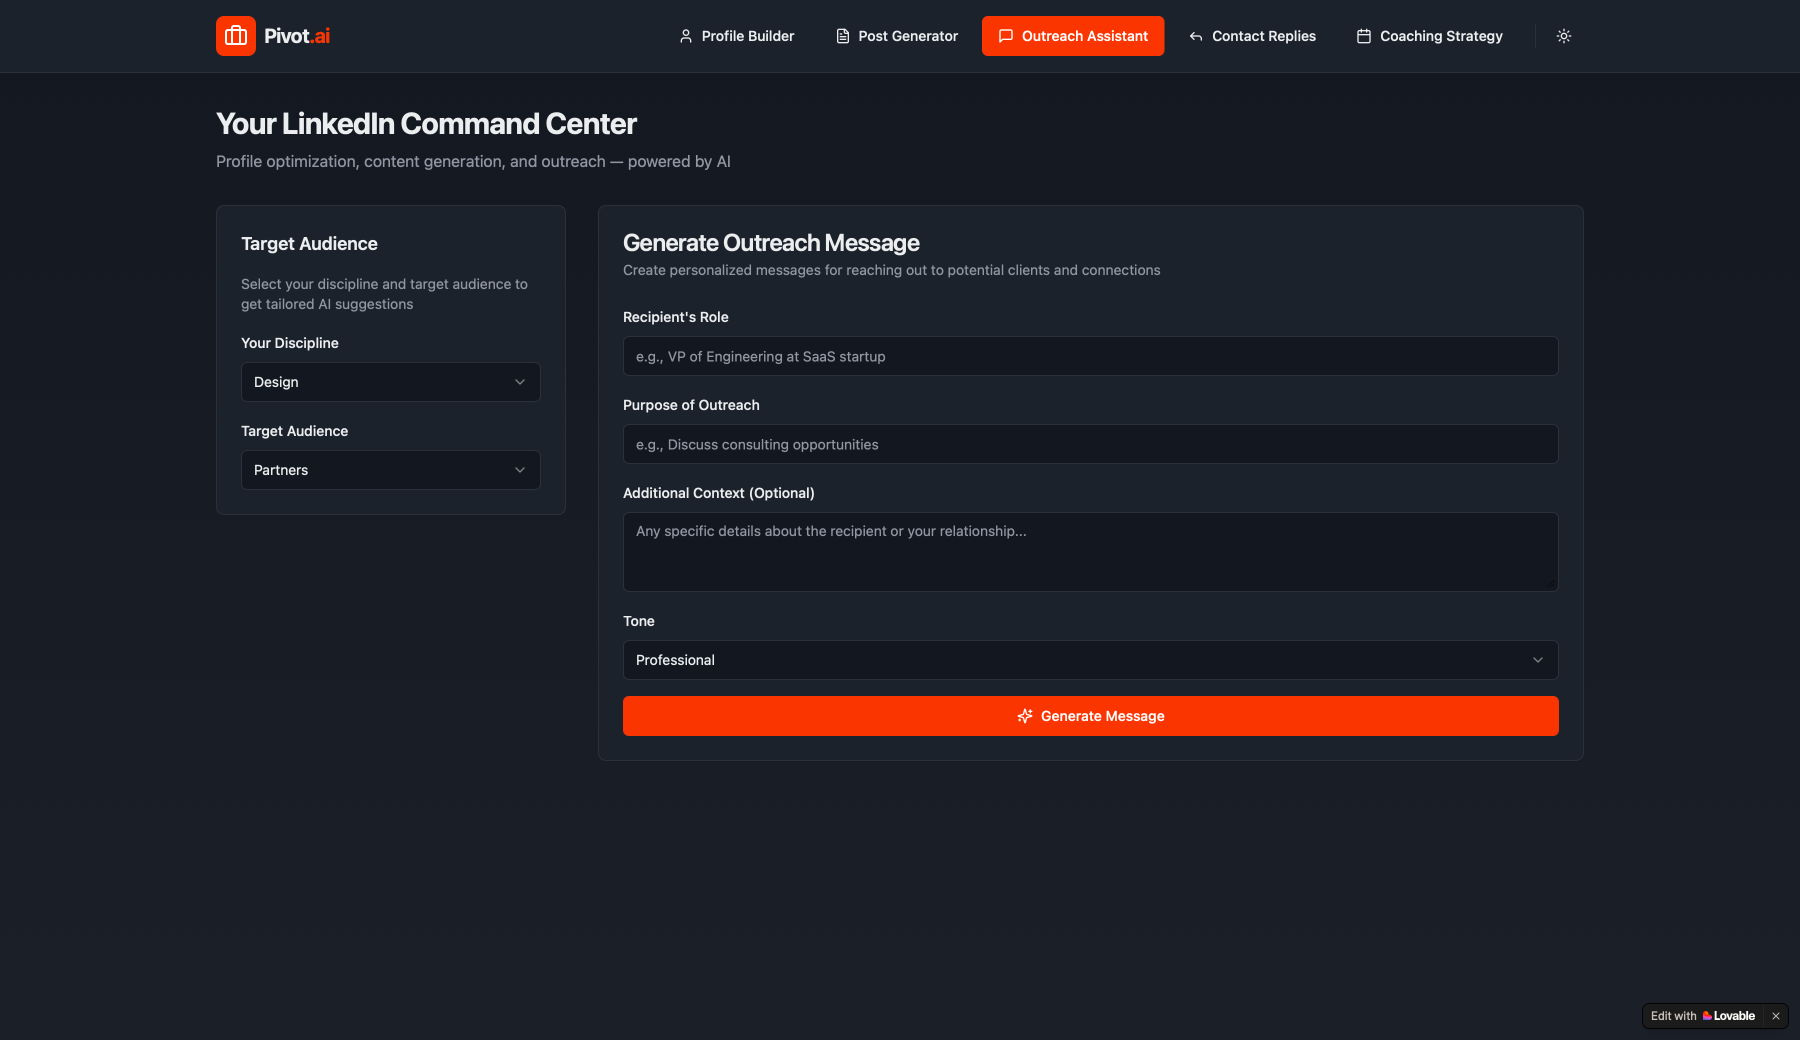Go to the Contact Replies tab
The height and width of the screenshot is (1040, 1800).
(1252, 36)
